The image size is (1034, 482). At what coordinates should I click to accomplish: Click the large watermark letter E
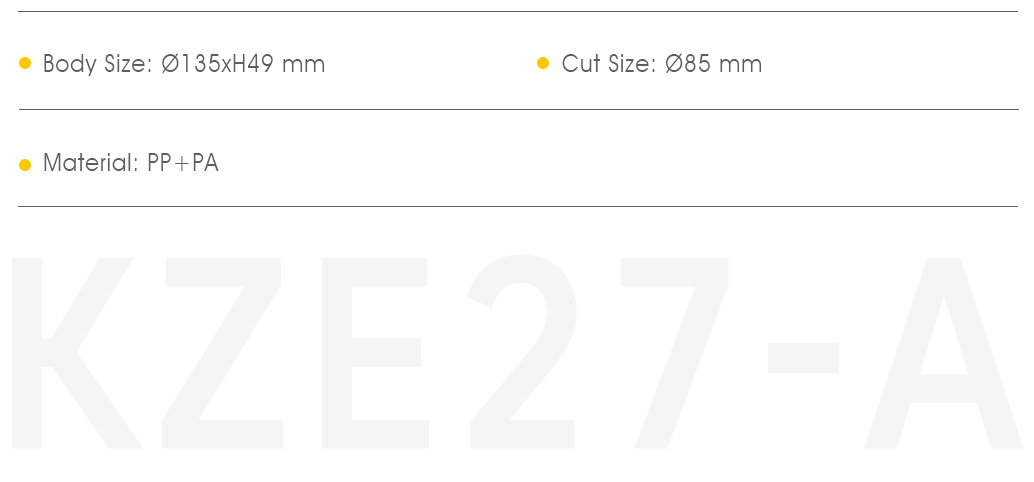click(x=375, y=353)
